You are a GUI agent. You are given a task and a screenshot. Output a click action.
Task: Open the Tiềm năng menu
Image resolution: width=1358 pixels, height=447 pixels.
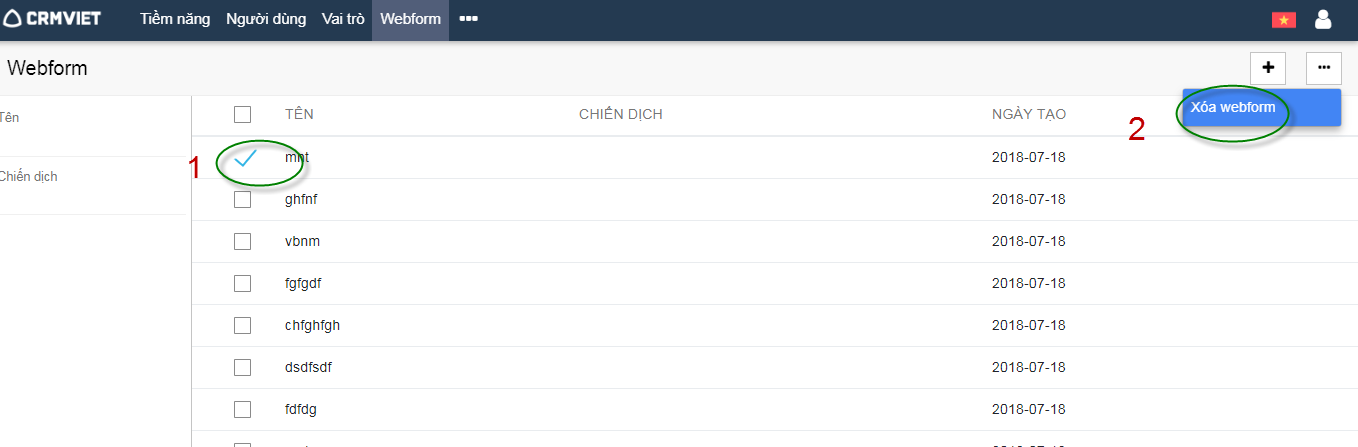pyautogui.click(x=175, y=19)
